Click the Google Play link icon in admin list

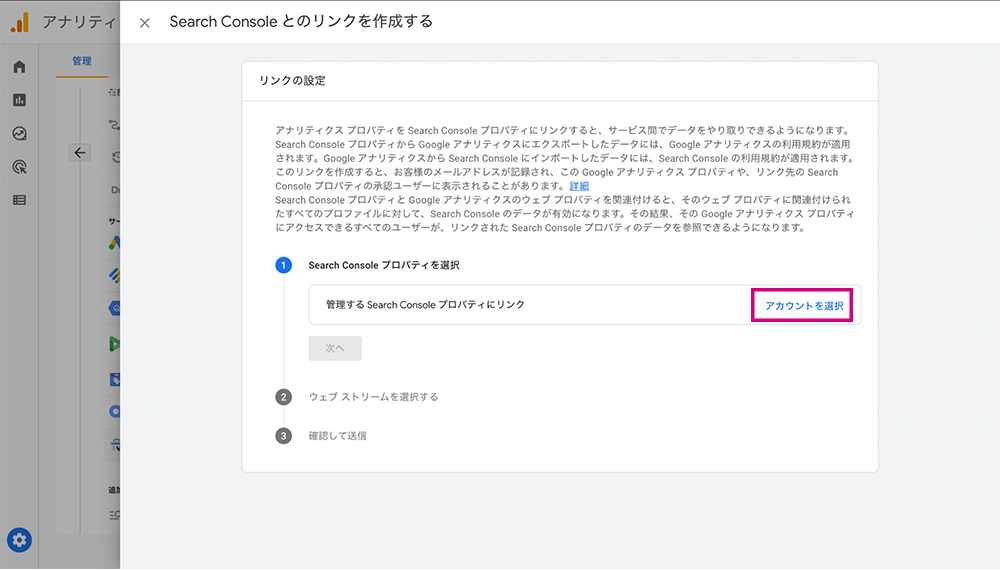pyautogui.click(x=114, y=344)
